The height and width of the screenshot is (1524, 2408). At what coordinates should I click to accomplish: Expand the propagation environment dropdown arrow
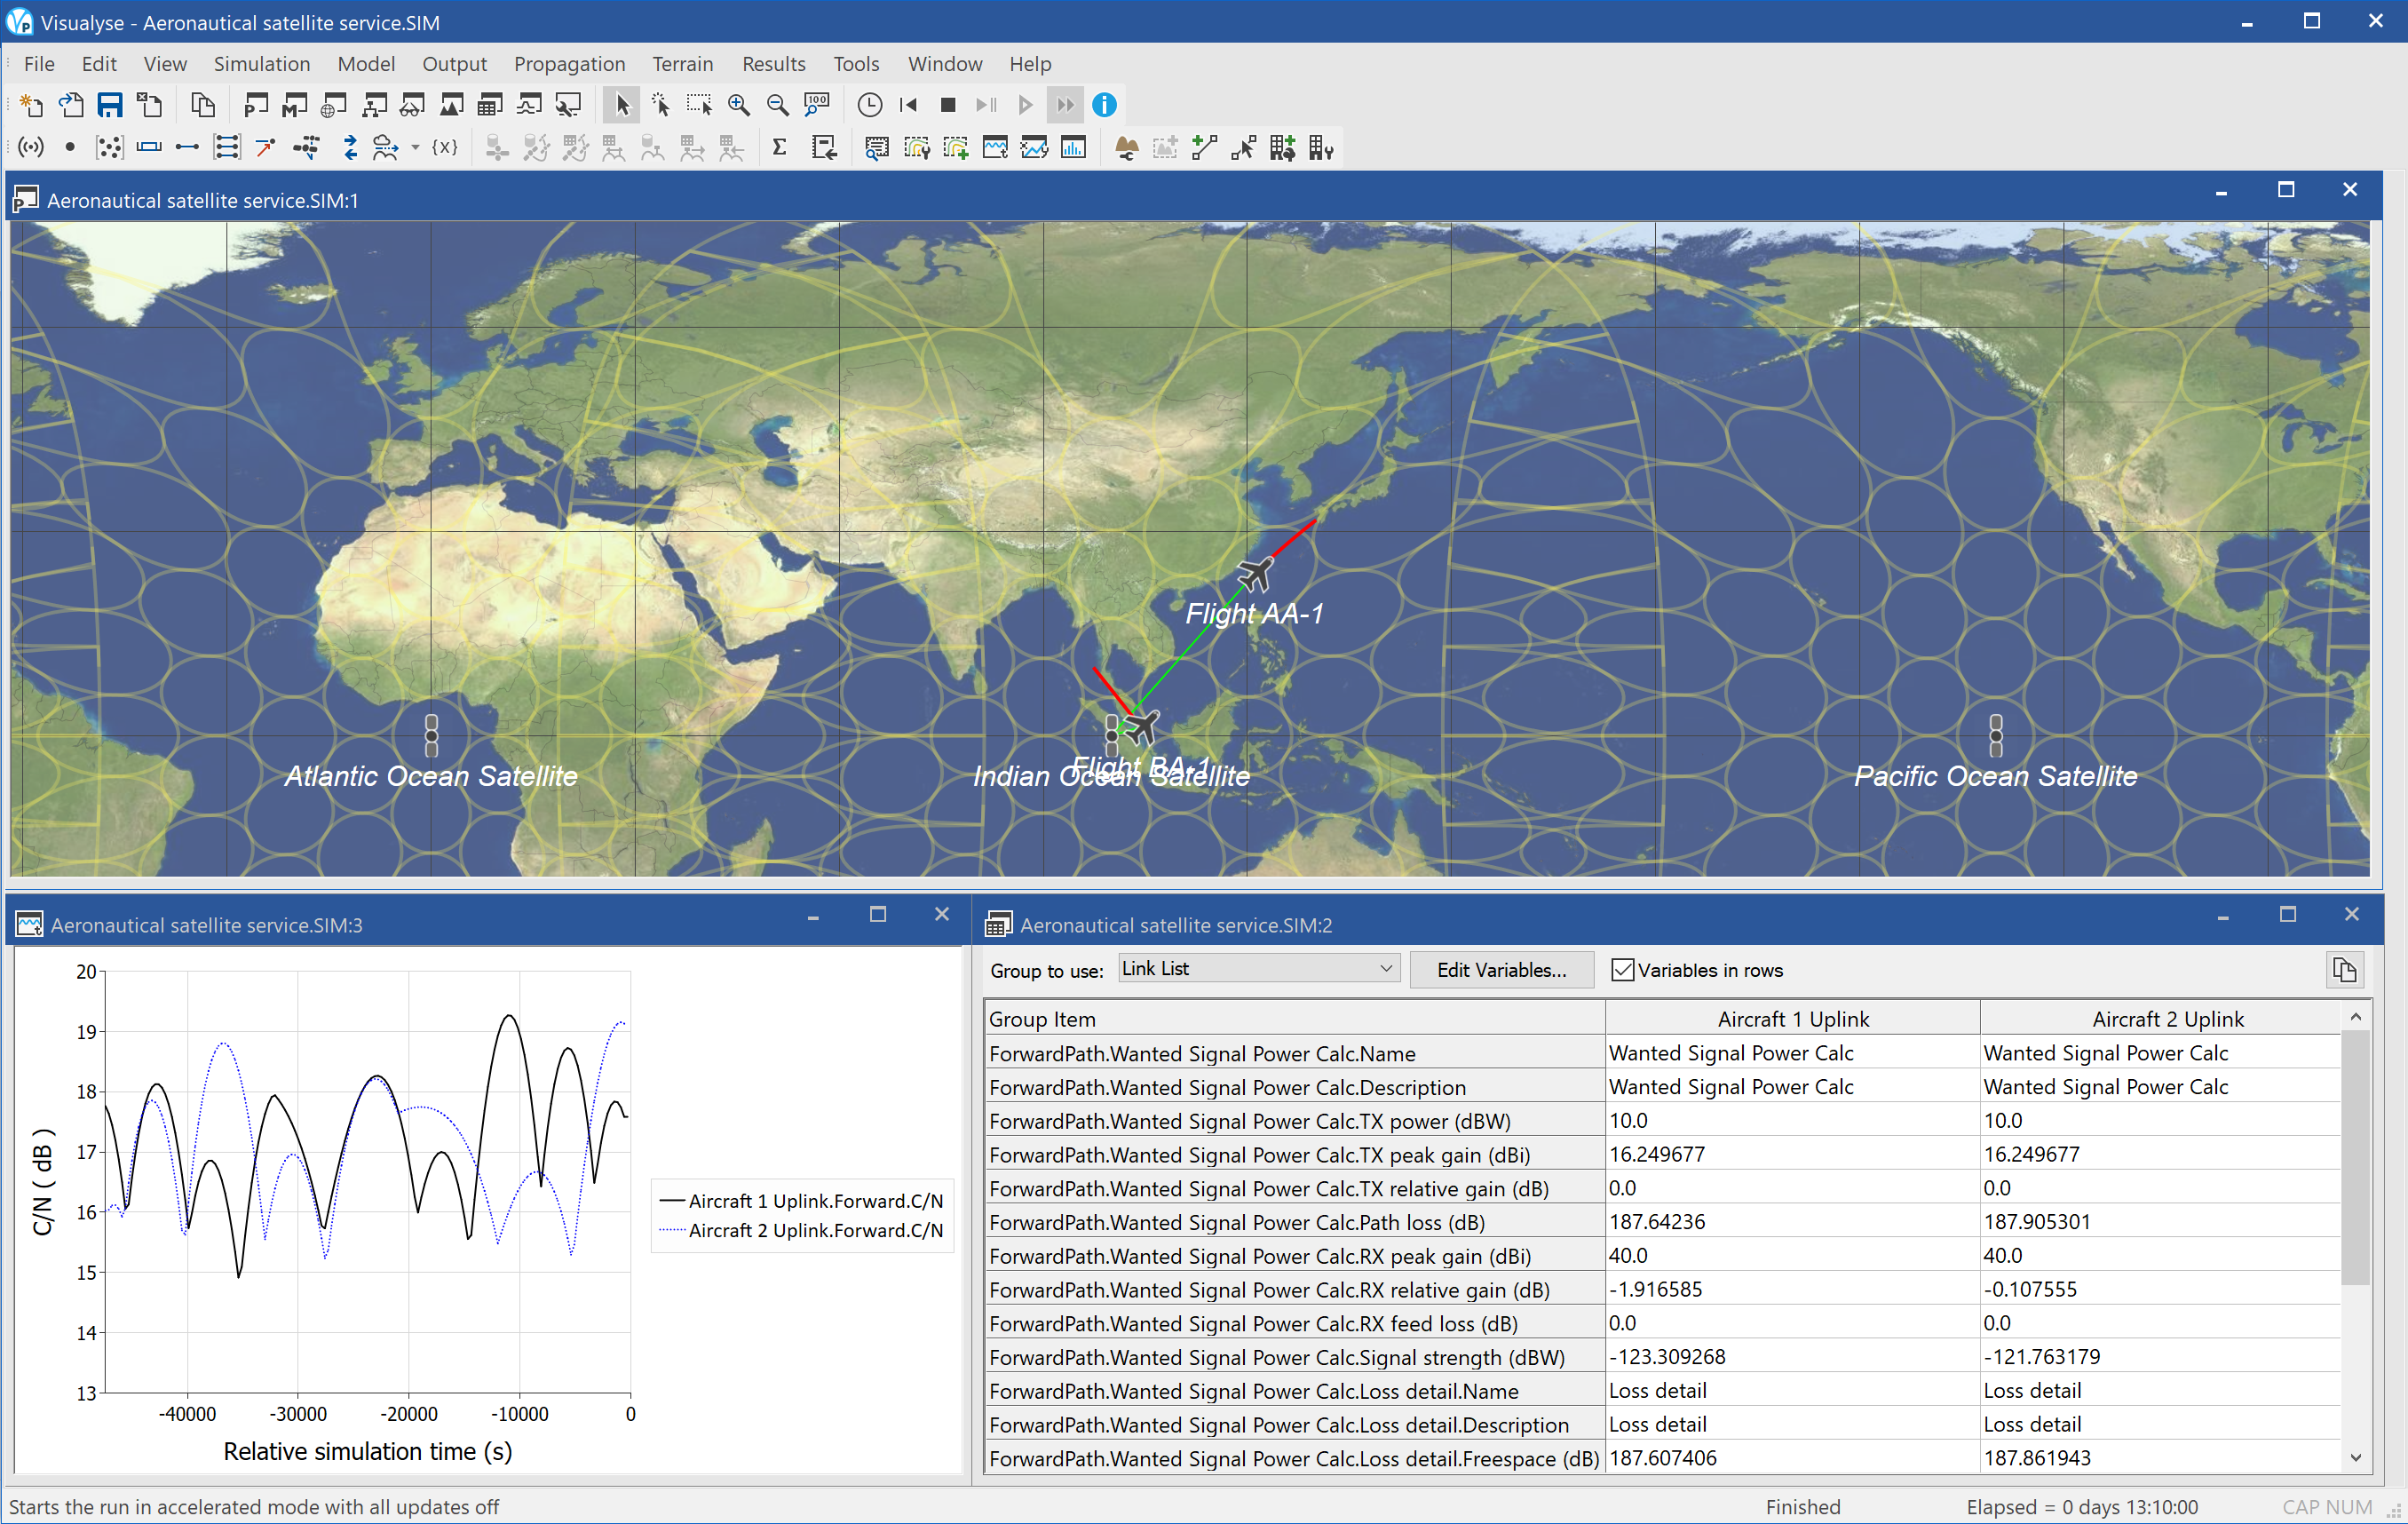point(415,148)
